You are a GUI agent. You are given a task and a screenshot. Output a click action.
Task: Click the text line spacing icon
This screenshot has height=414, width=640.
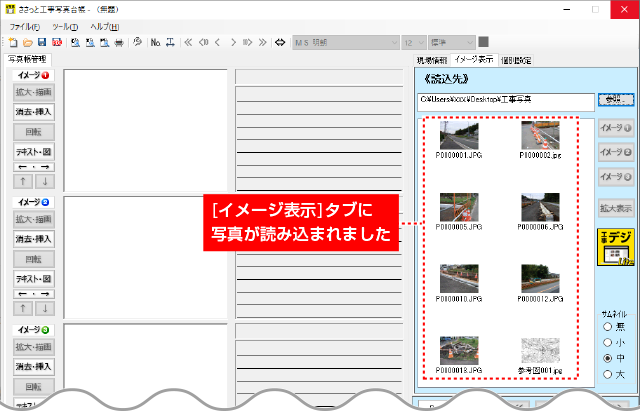pyautogui.click(x=170, y=42)
